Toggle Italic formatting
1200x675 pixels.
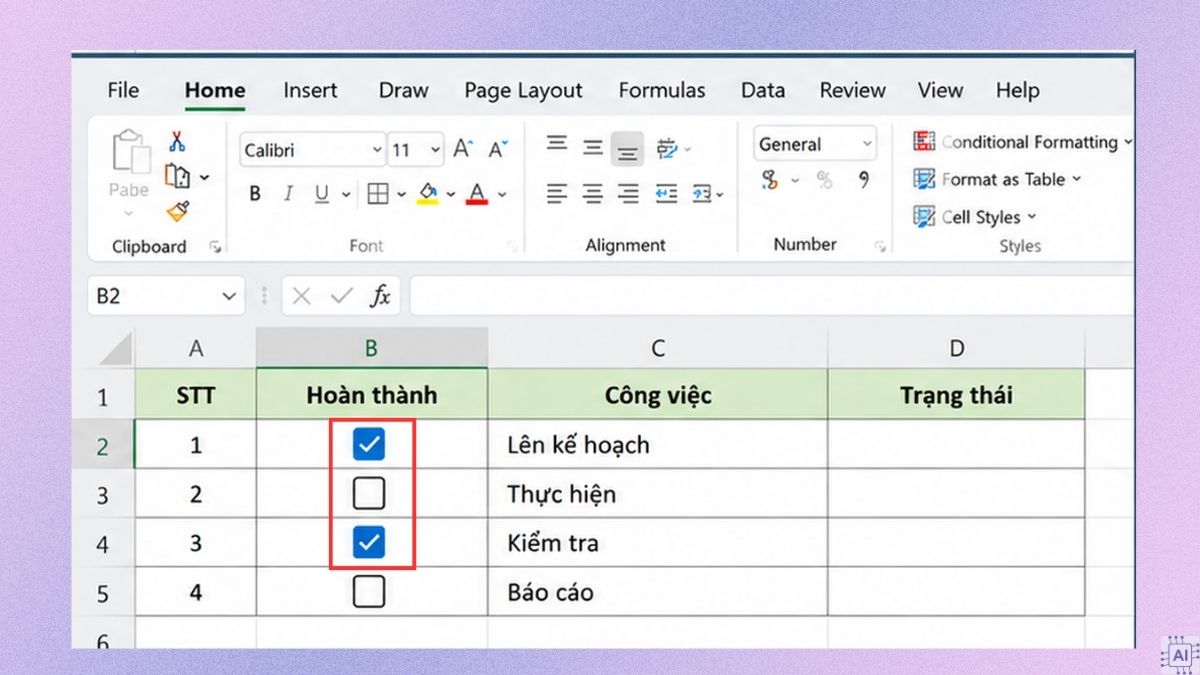click(288, 194)
